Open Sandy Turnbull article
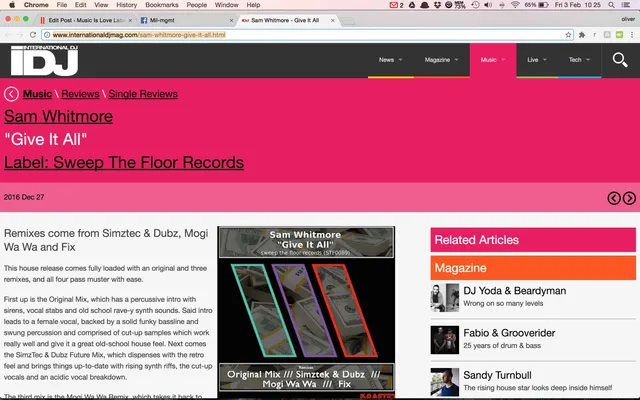 pyautogui.click(x=497, y=375)
